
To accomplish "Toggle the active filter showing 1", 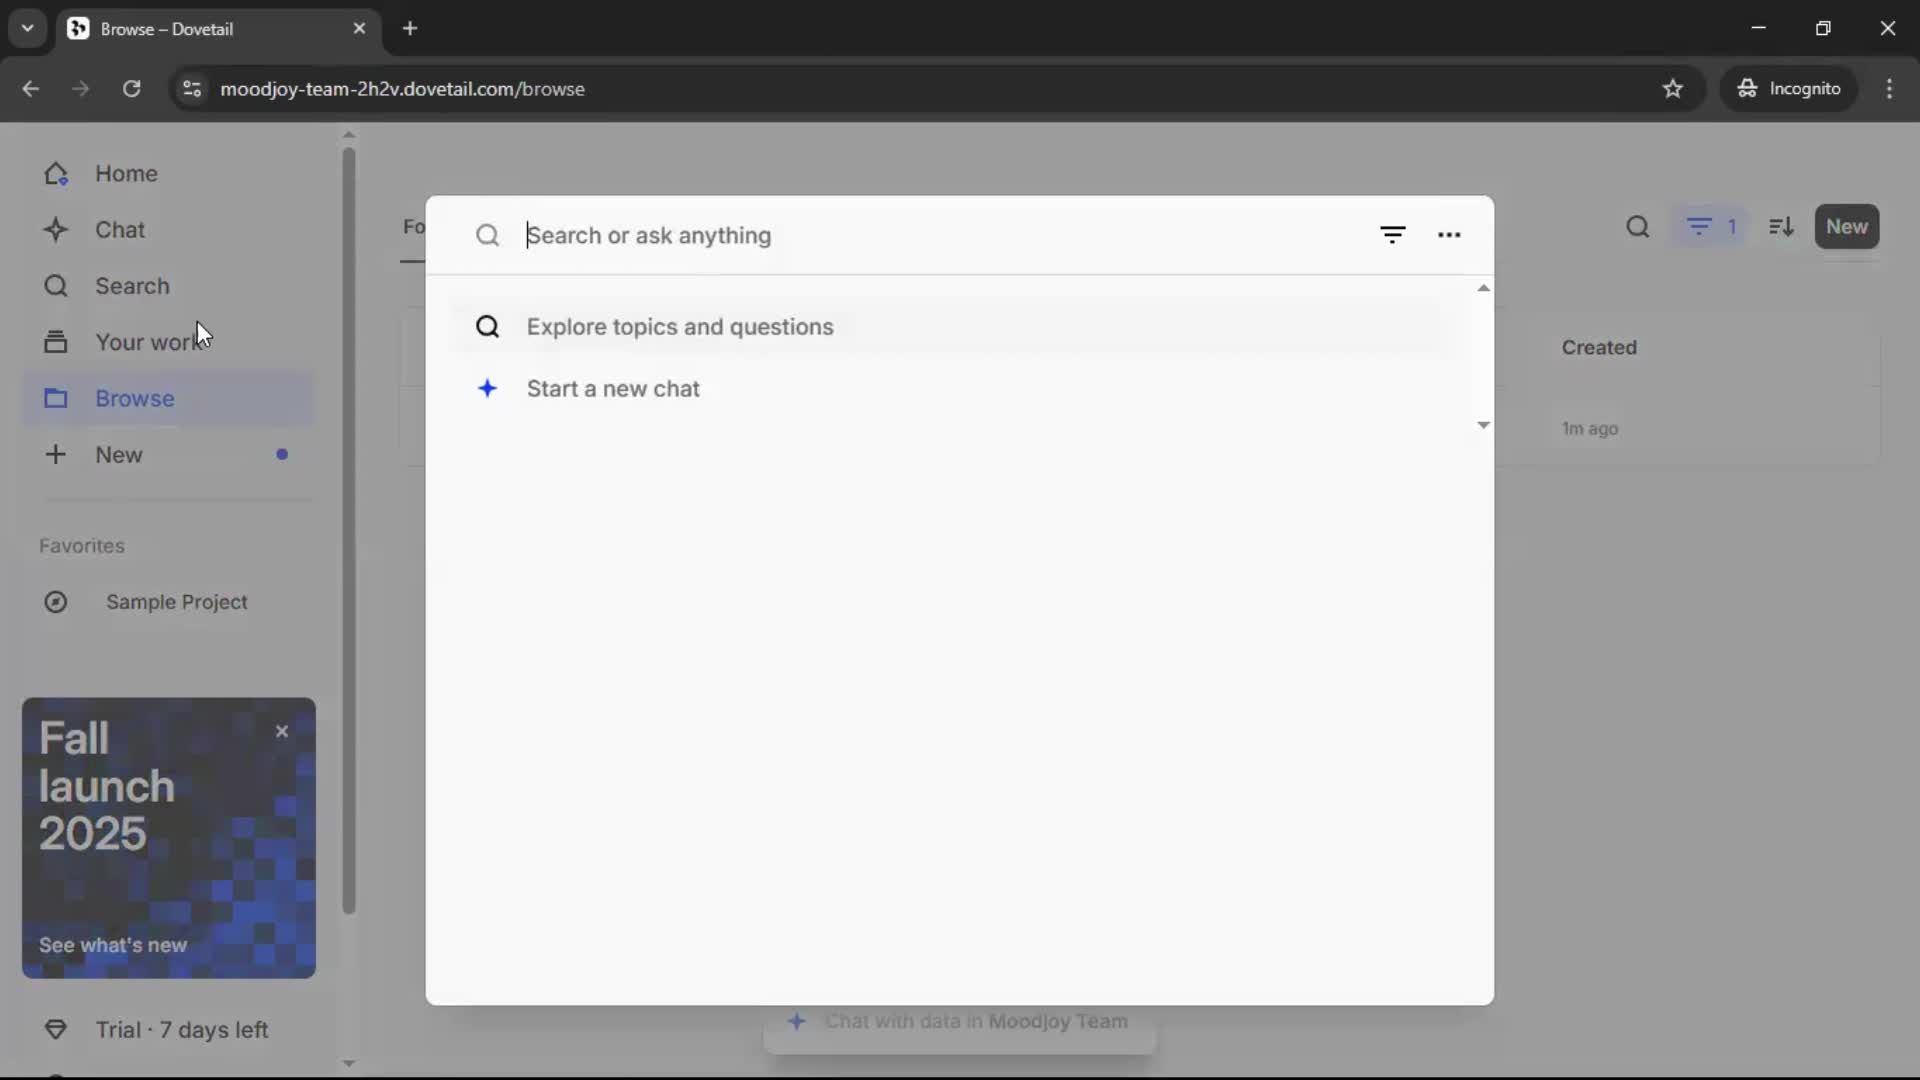I will click(x=1711, y=227).
